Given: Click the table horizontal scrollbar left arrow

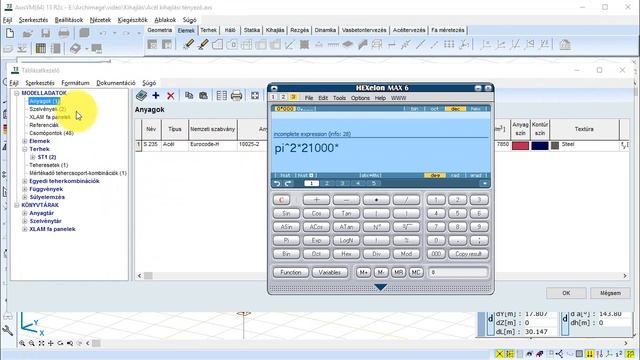Looking at the screenshot, I should point(140,276).
